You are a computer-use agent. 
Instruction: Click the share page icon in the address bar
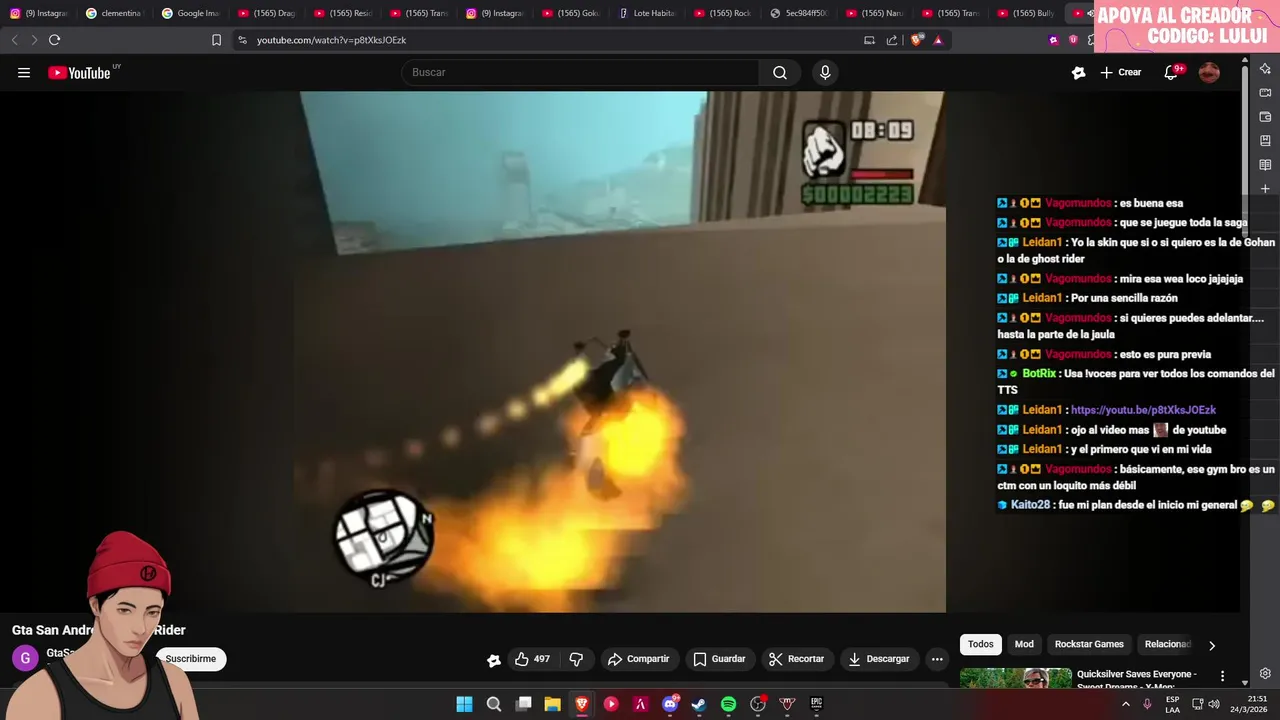pos(892,40)
